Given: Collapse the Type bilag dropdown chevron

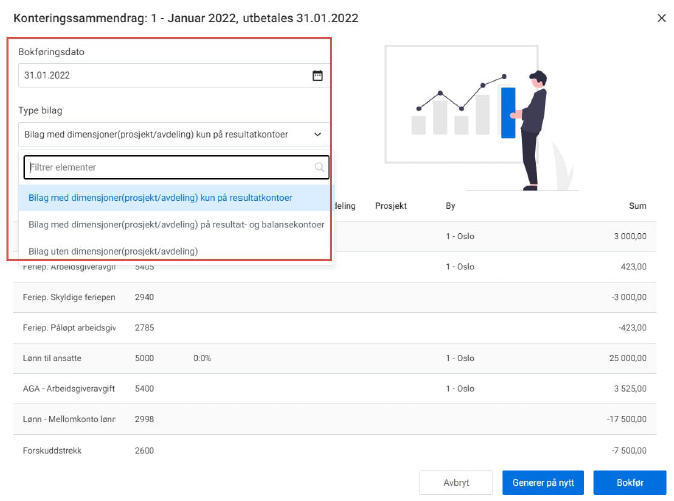Looking at the screenshot, I should click(x=318, y=133).
